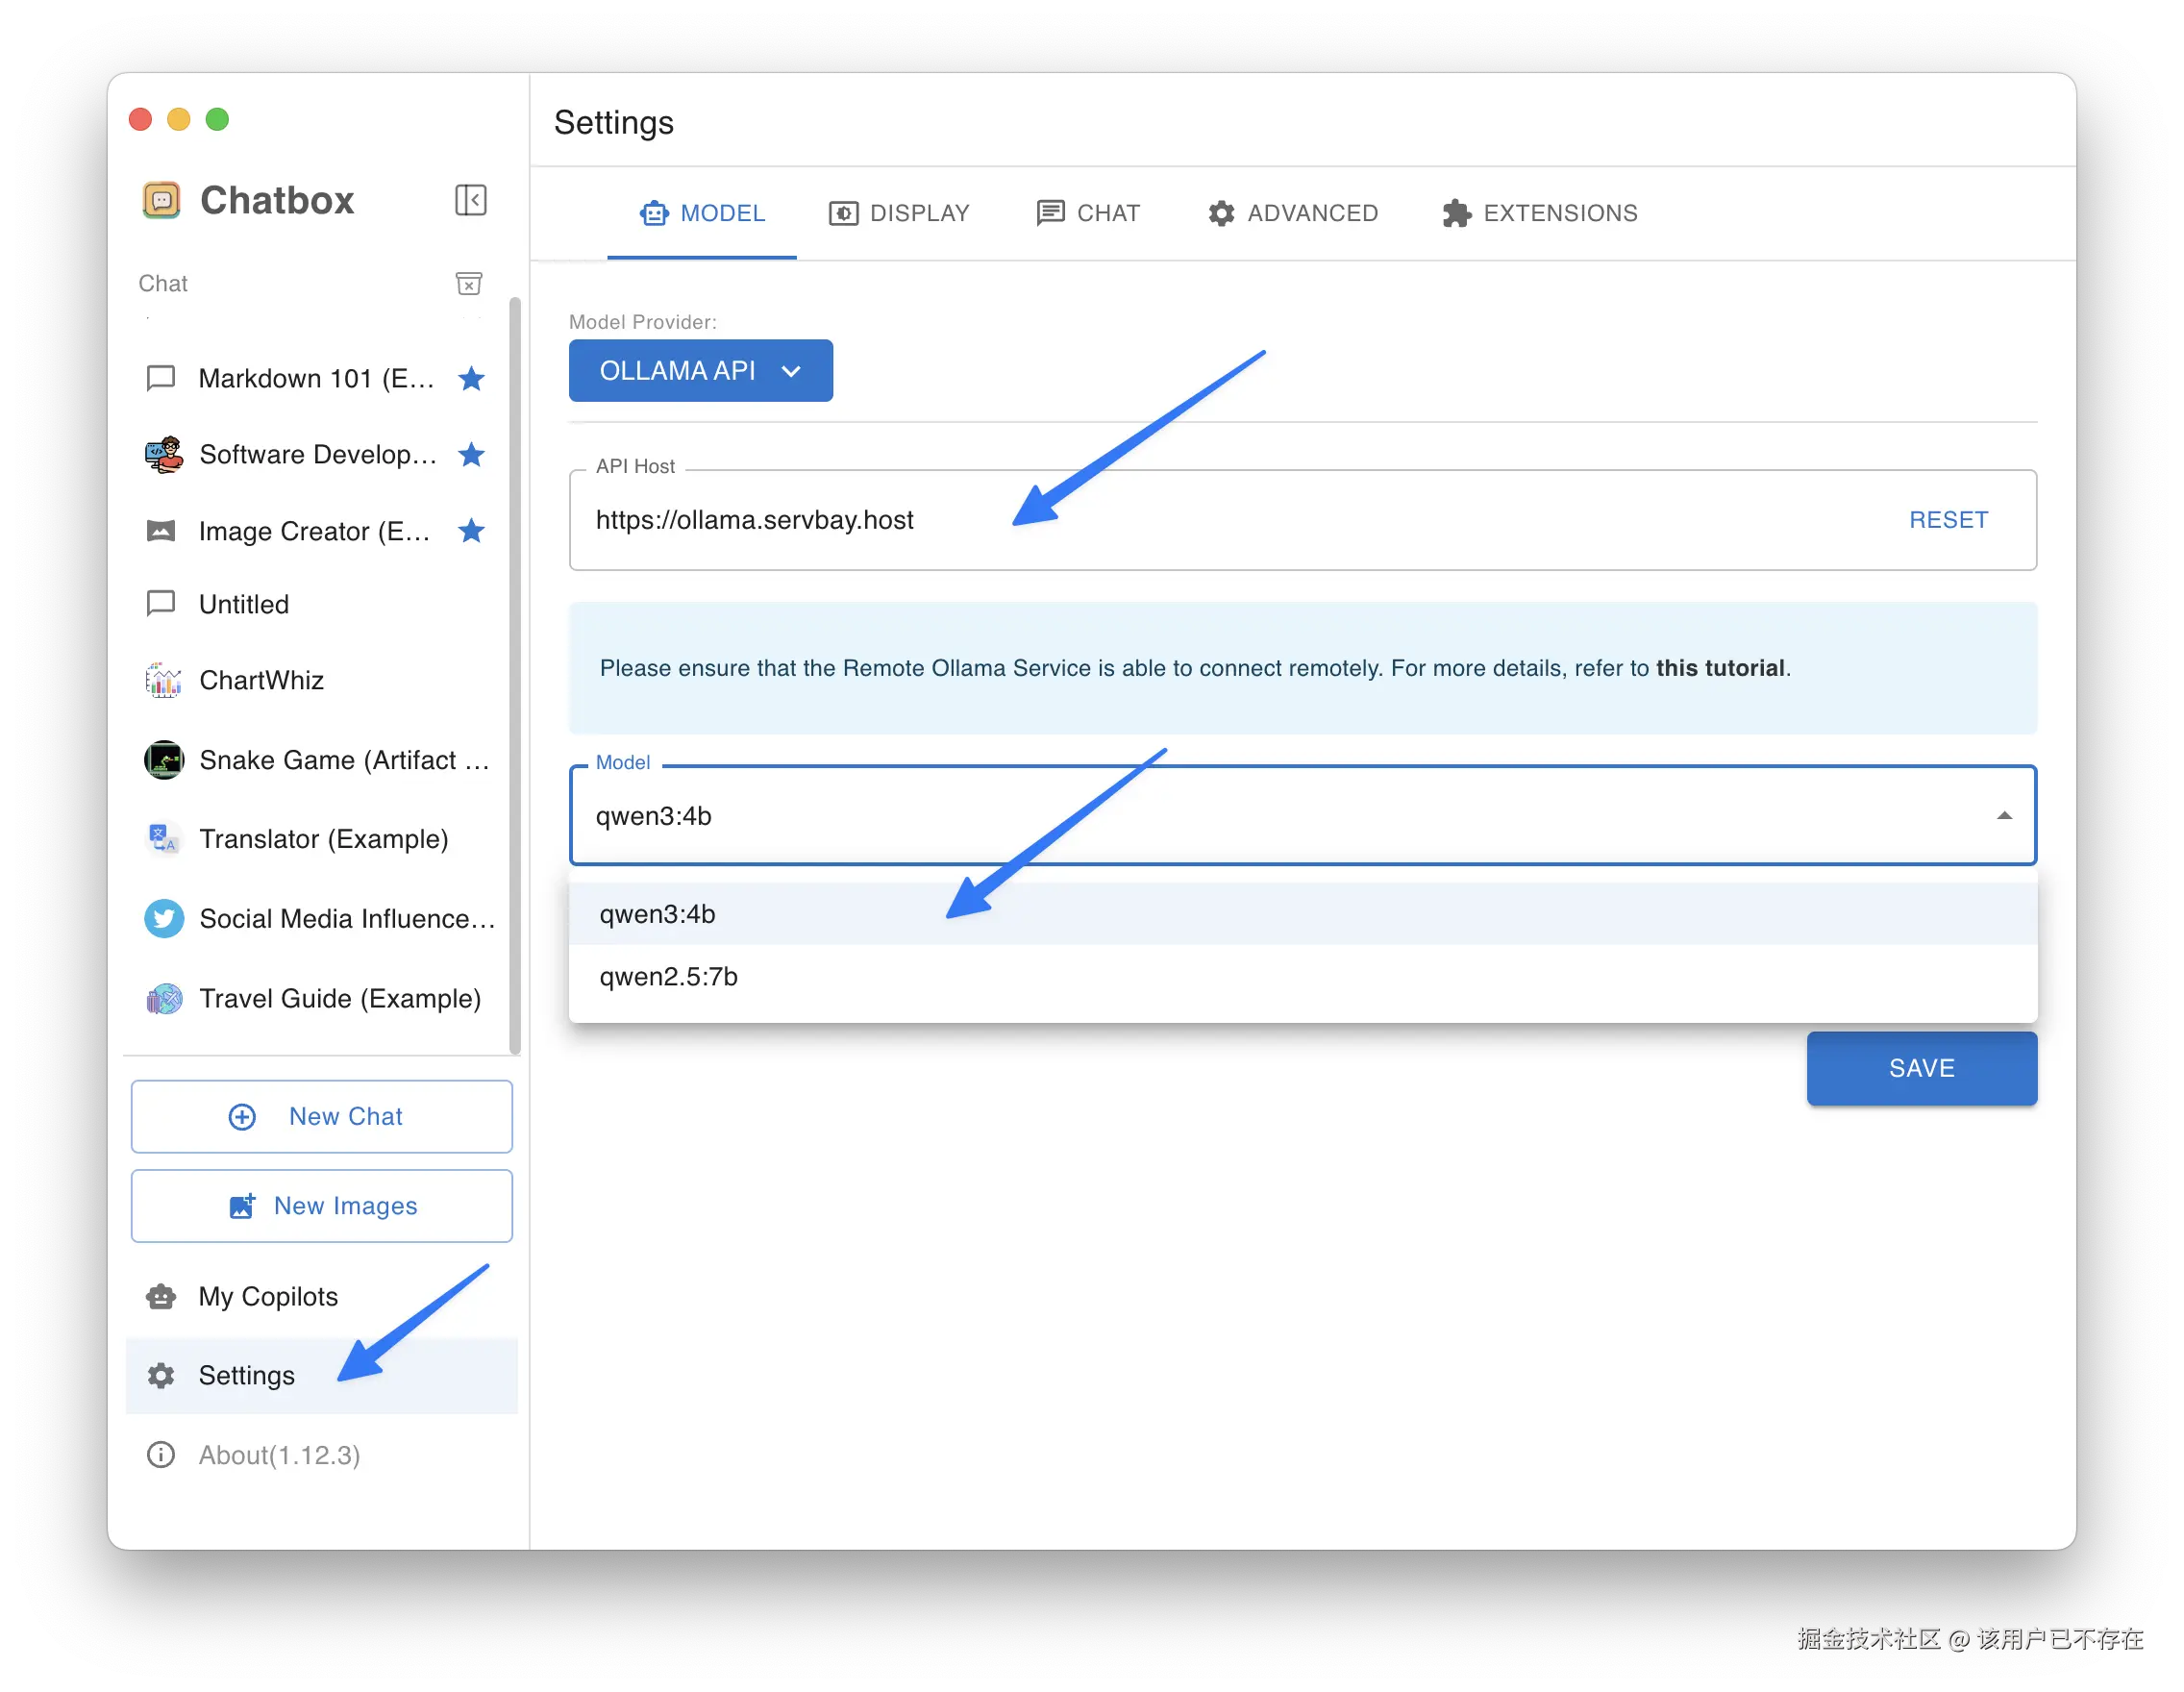Open the Snake Game Artifact conversation
Image resolution: width=2184 pixels, height=1692 pixels.
click(x=343, y=760)
